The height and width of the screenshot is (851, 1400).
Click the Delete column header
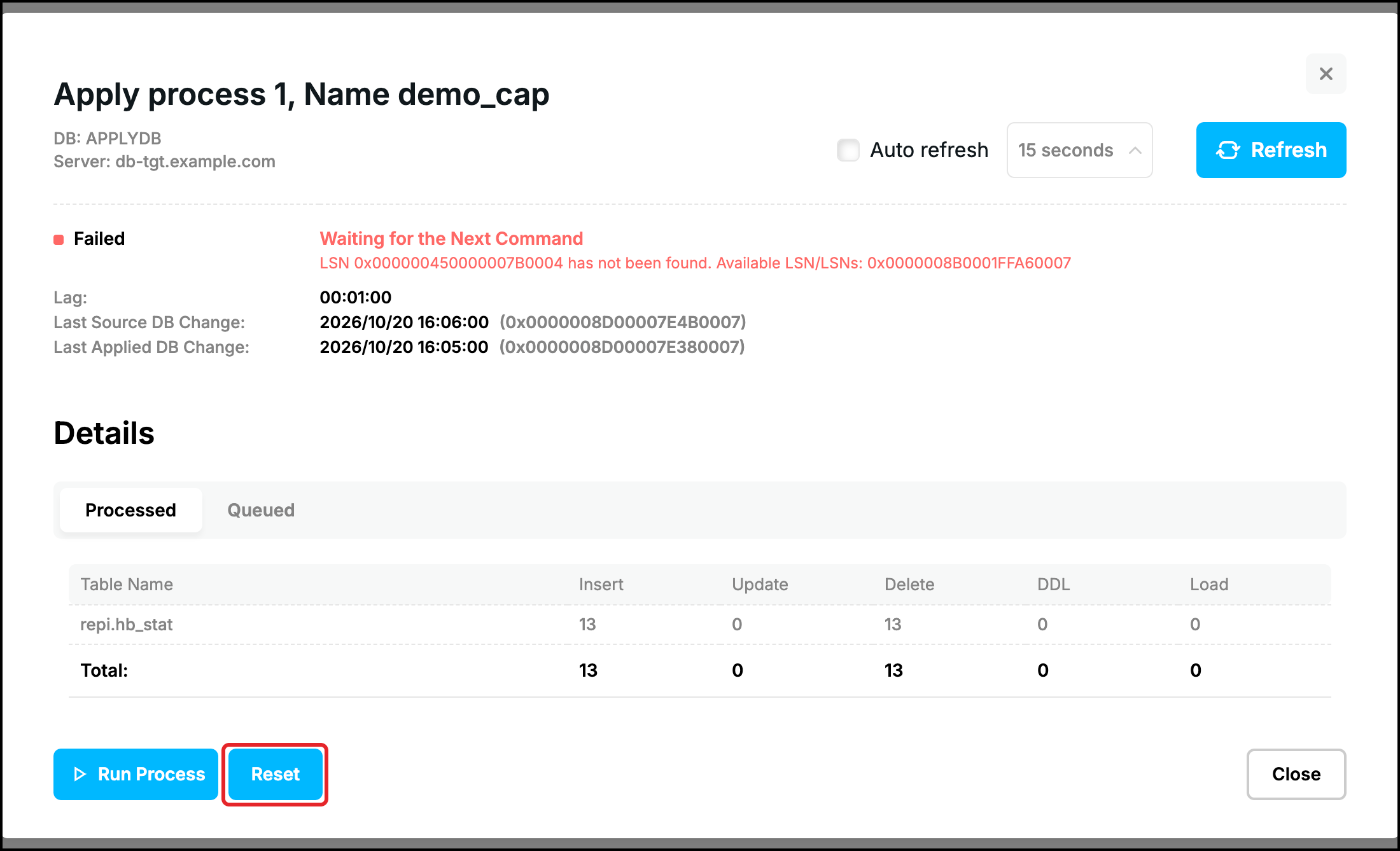pyautogui.click(x=910, y=584)
